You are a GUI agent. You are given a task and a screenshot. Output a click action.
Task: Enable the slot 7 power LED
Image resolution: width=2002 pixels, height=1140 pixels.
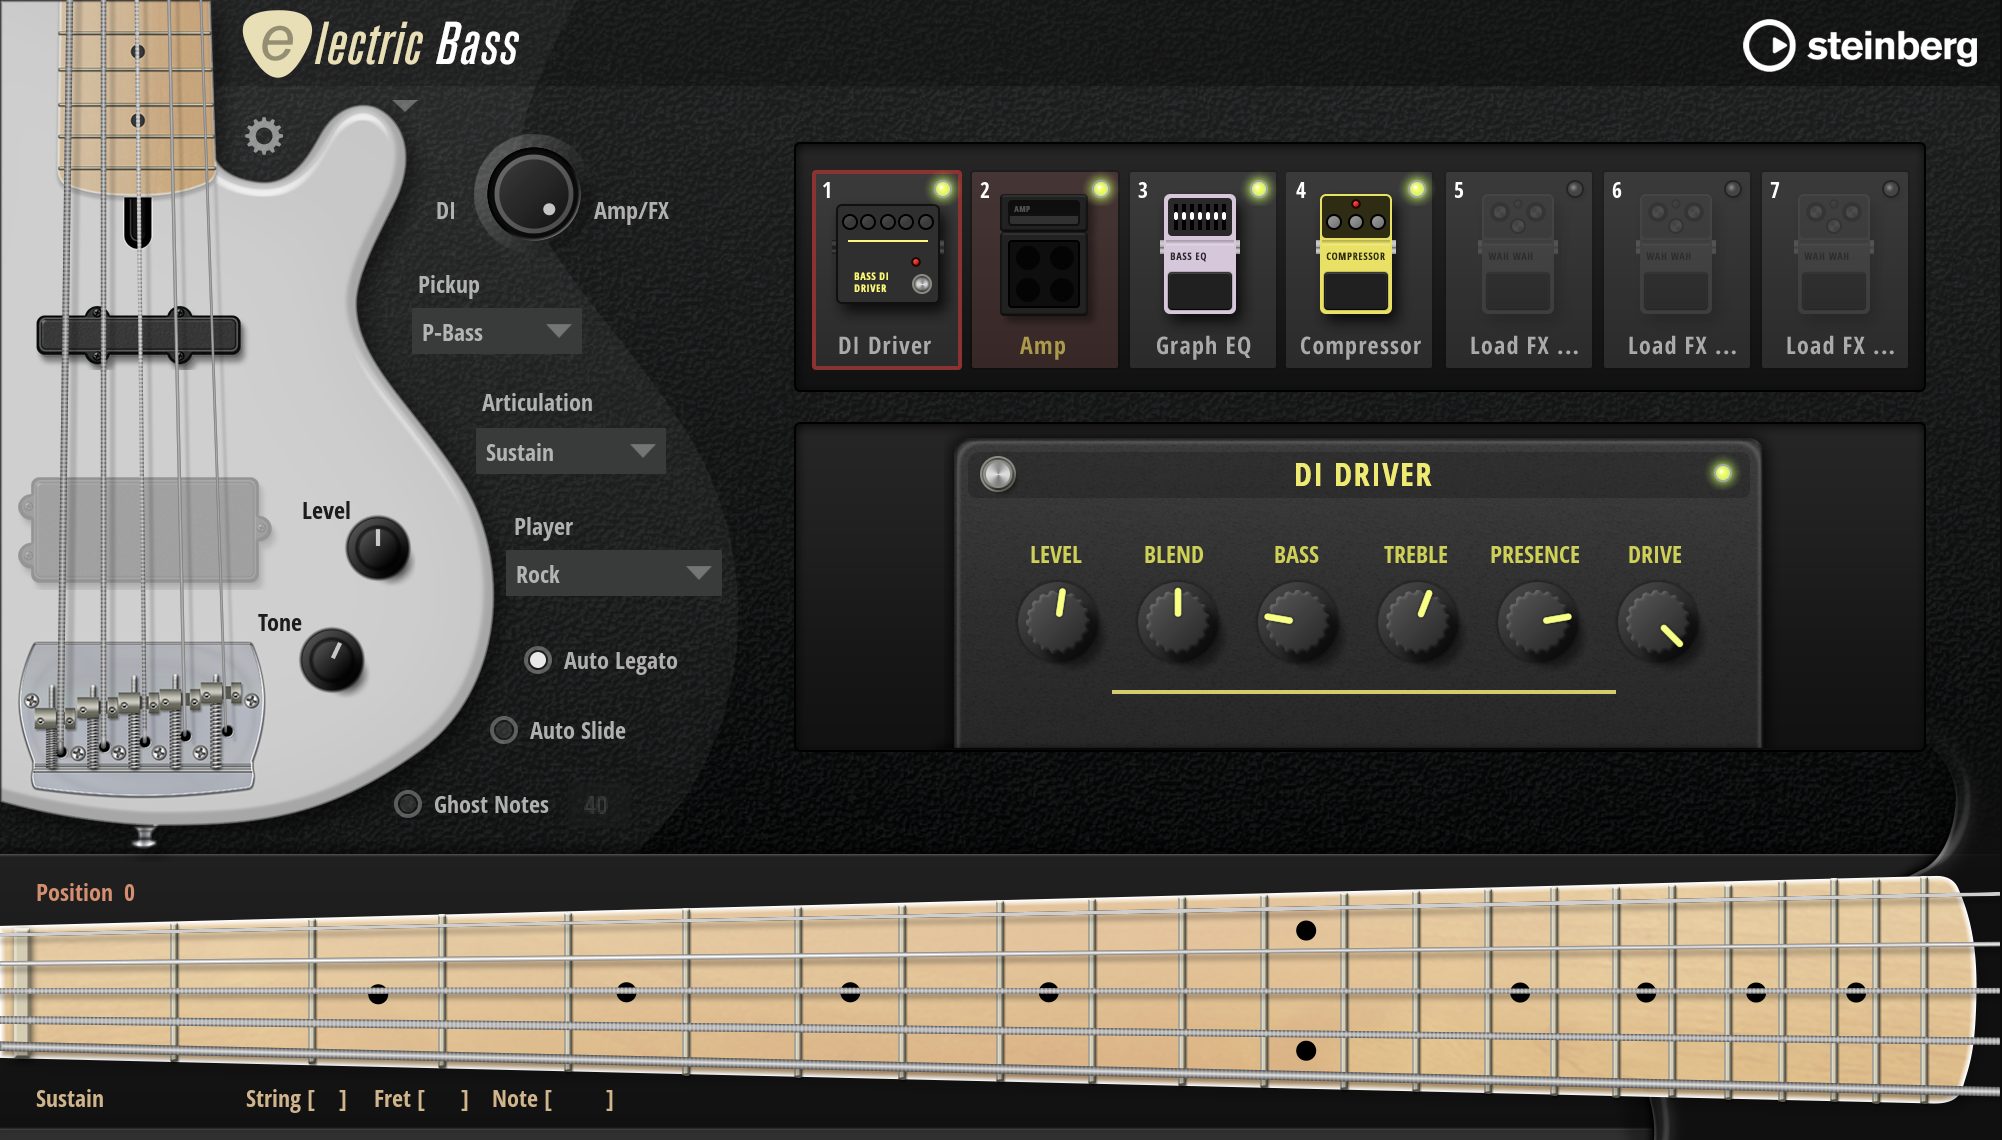point(1891,189)
